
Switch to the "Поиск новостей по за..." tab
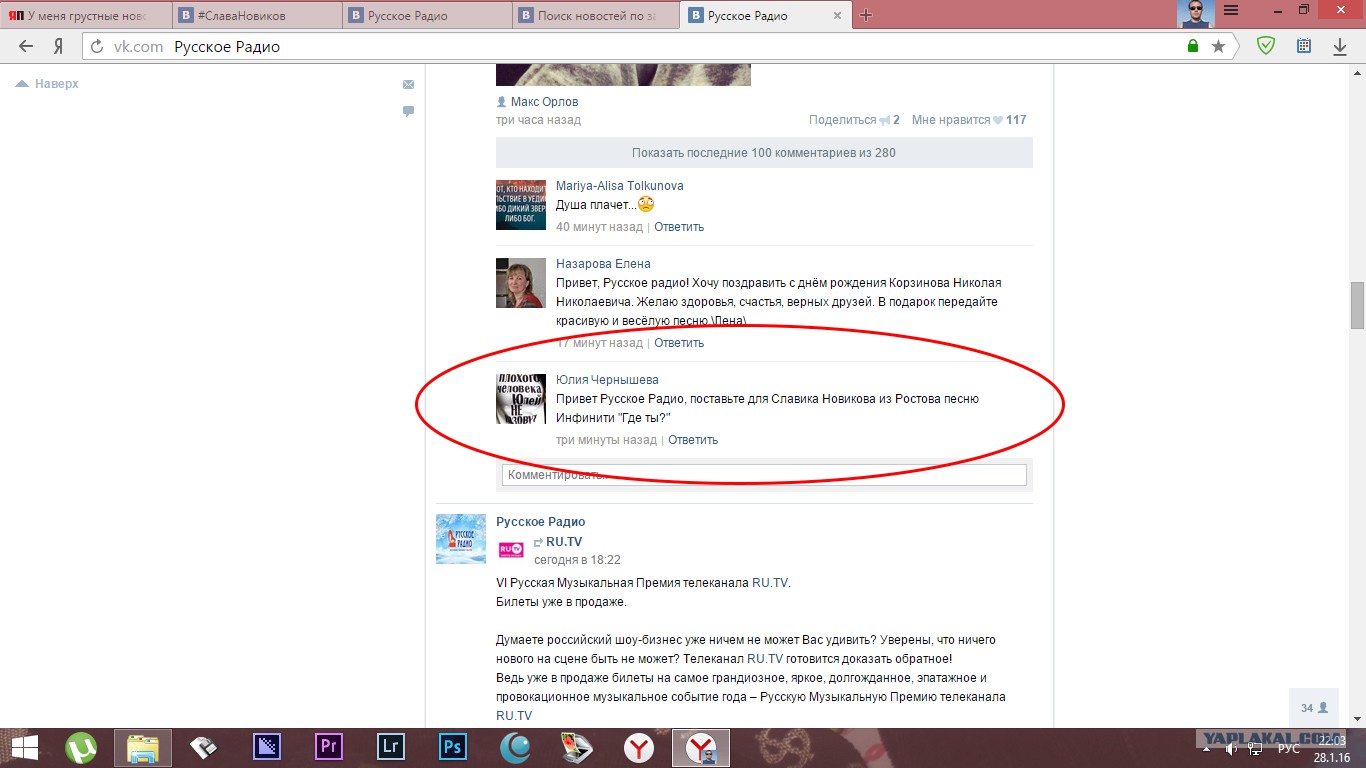click(598, 15)
